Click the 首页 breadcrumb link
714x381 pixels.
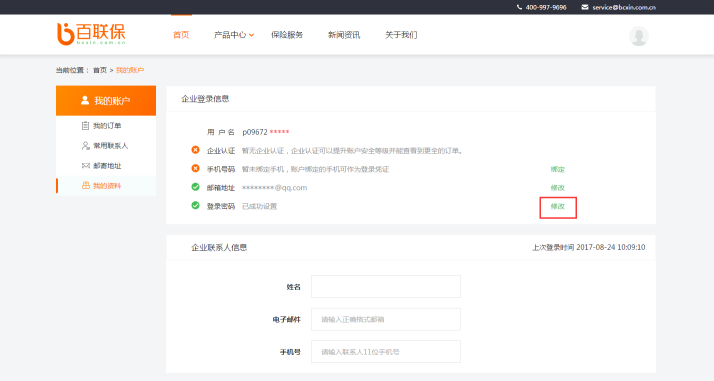pos(100,70)
